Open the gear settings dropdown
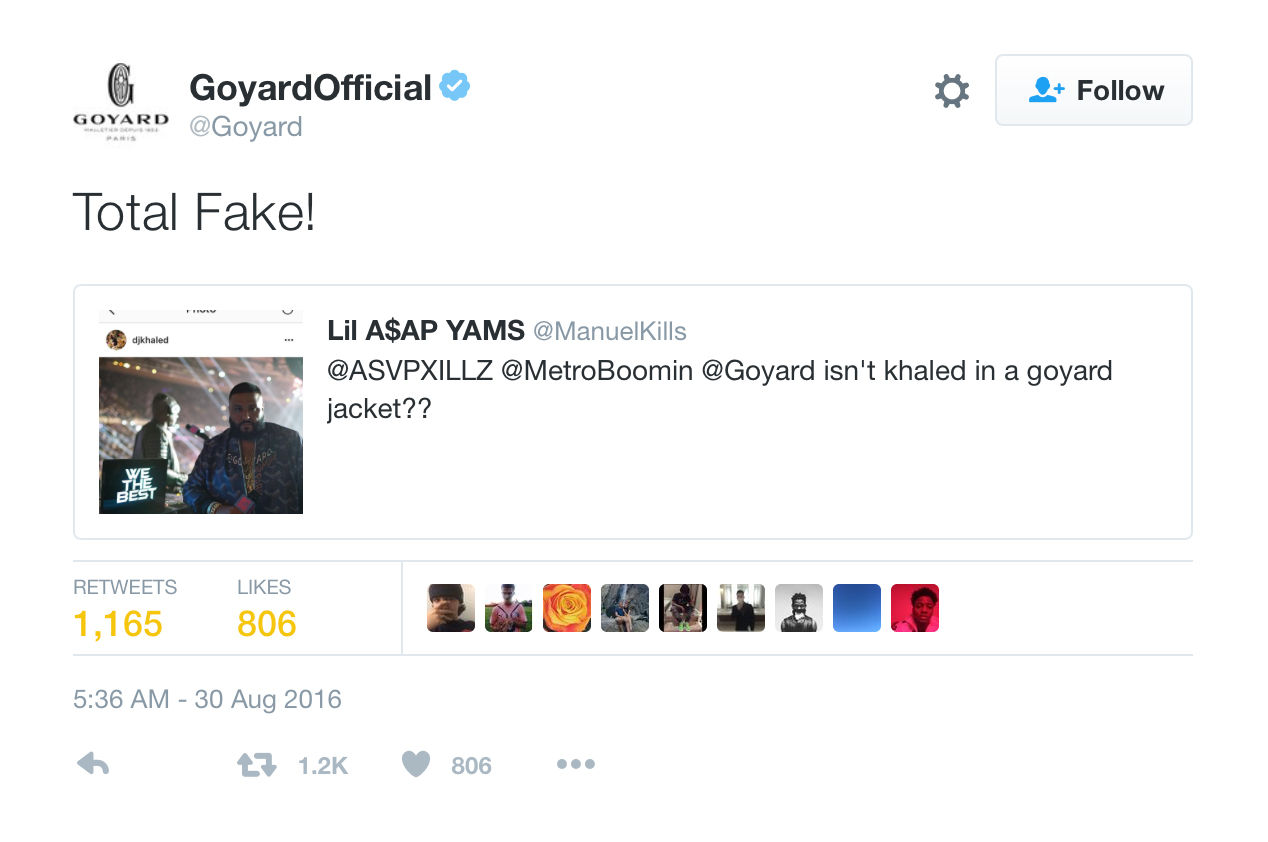Screen dimensions: 1268x842 tap(951, 91)
